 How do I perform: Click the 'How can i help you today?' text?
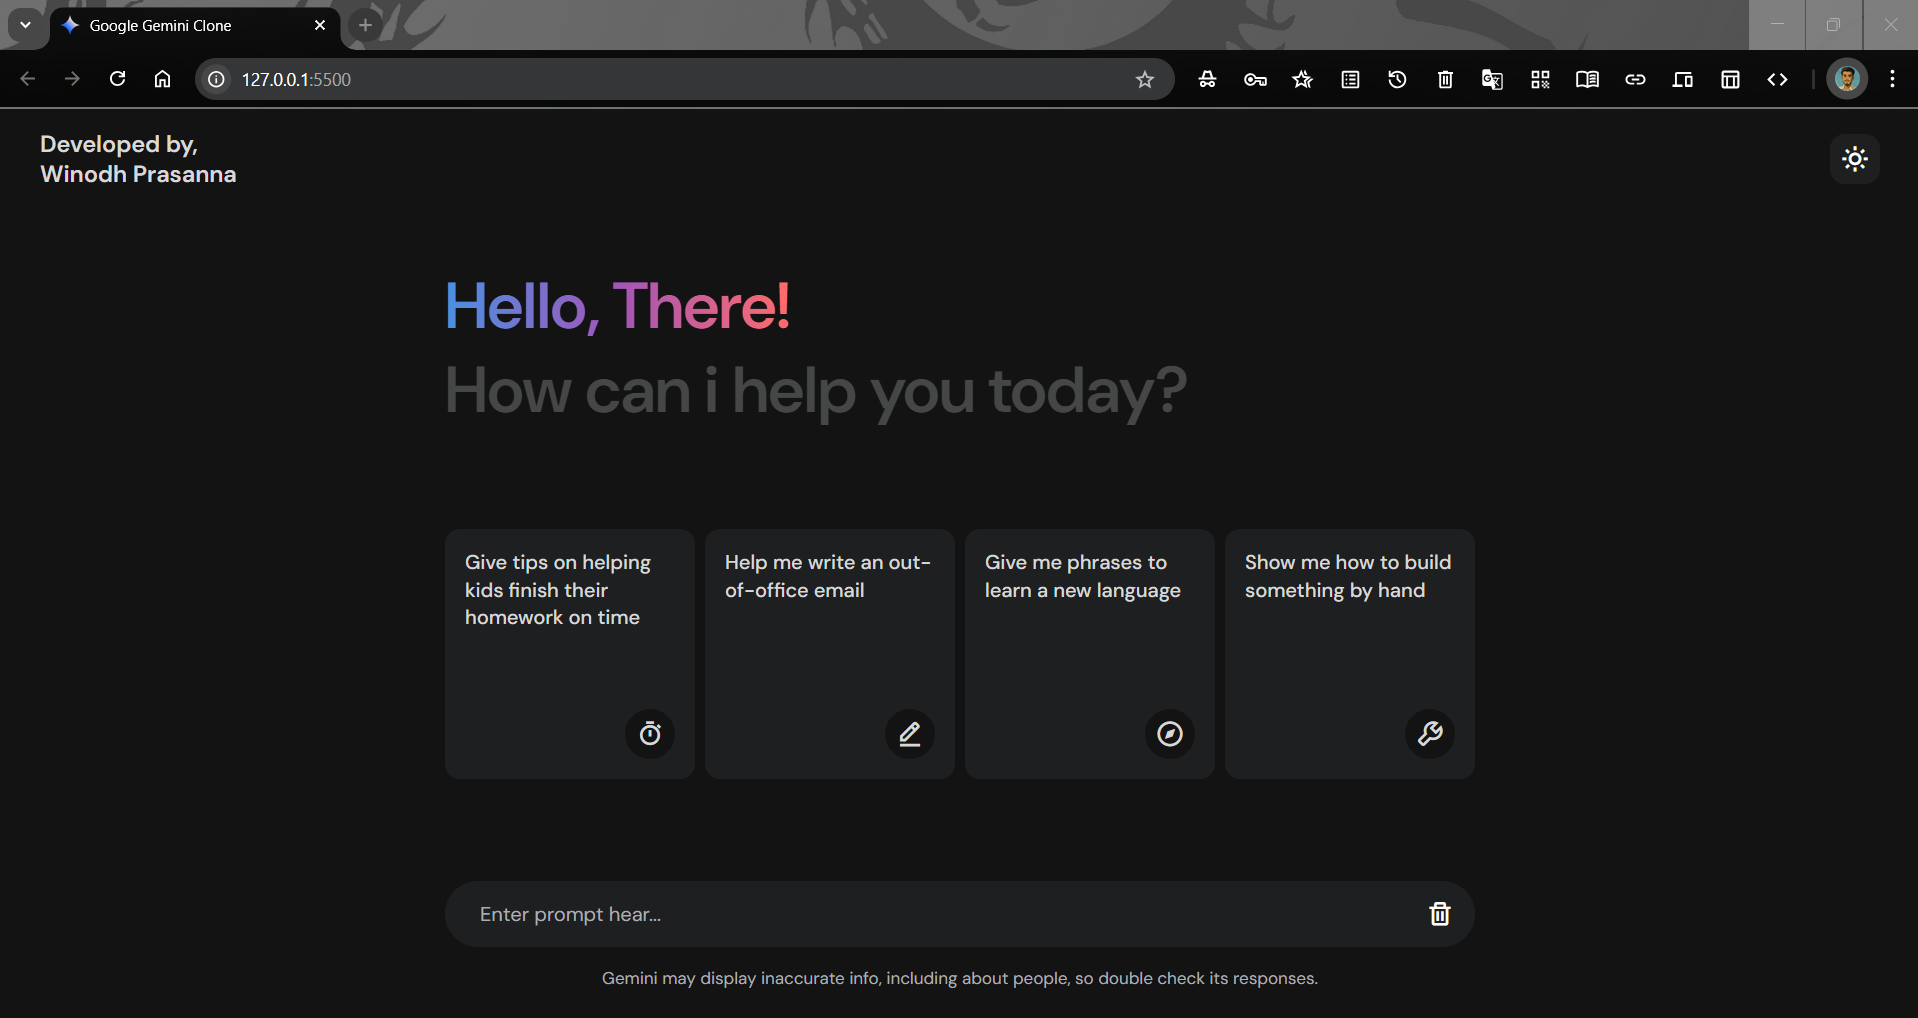(x=815, y=391)
